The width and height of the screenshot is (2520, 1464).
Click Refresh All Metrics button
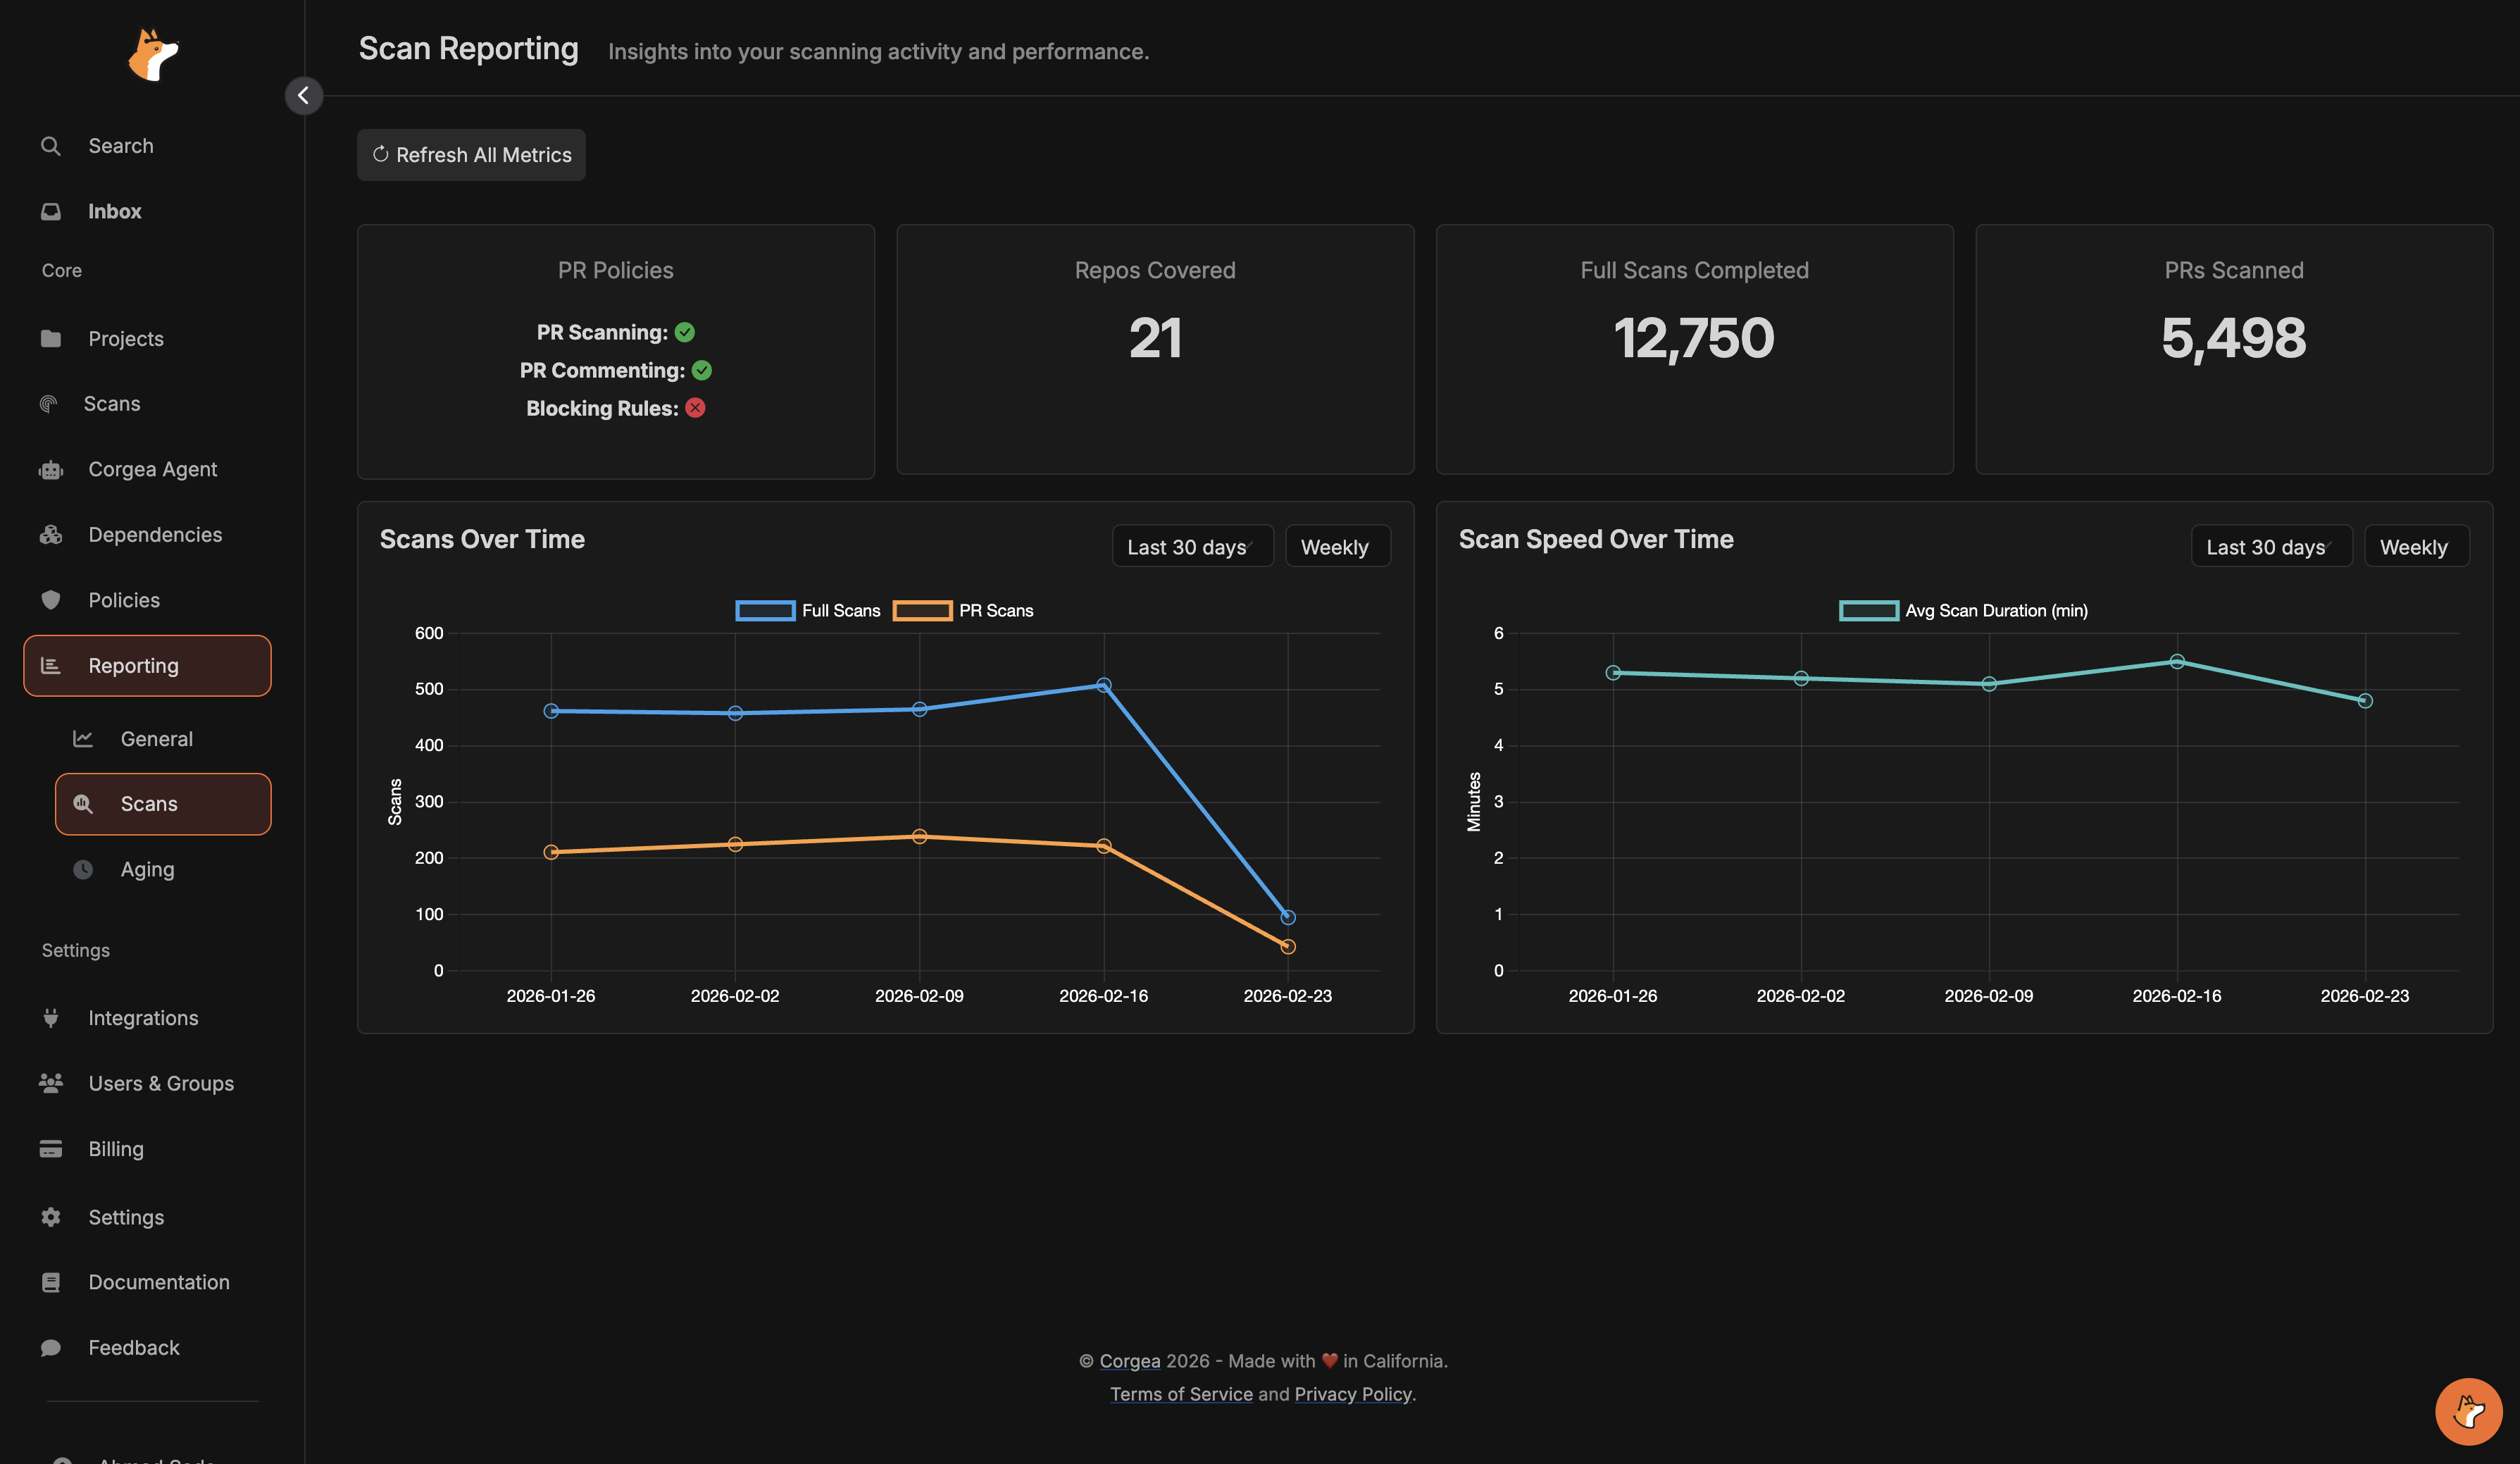[x=471, y=155]
